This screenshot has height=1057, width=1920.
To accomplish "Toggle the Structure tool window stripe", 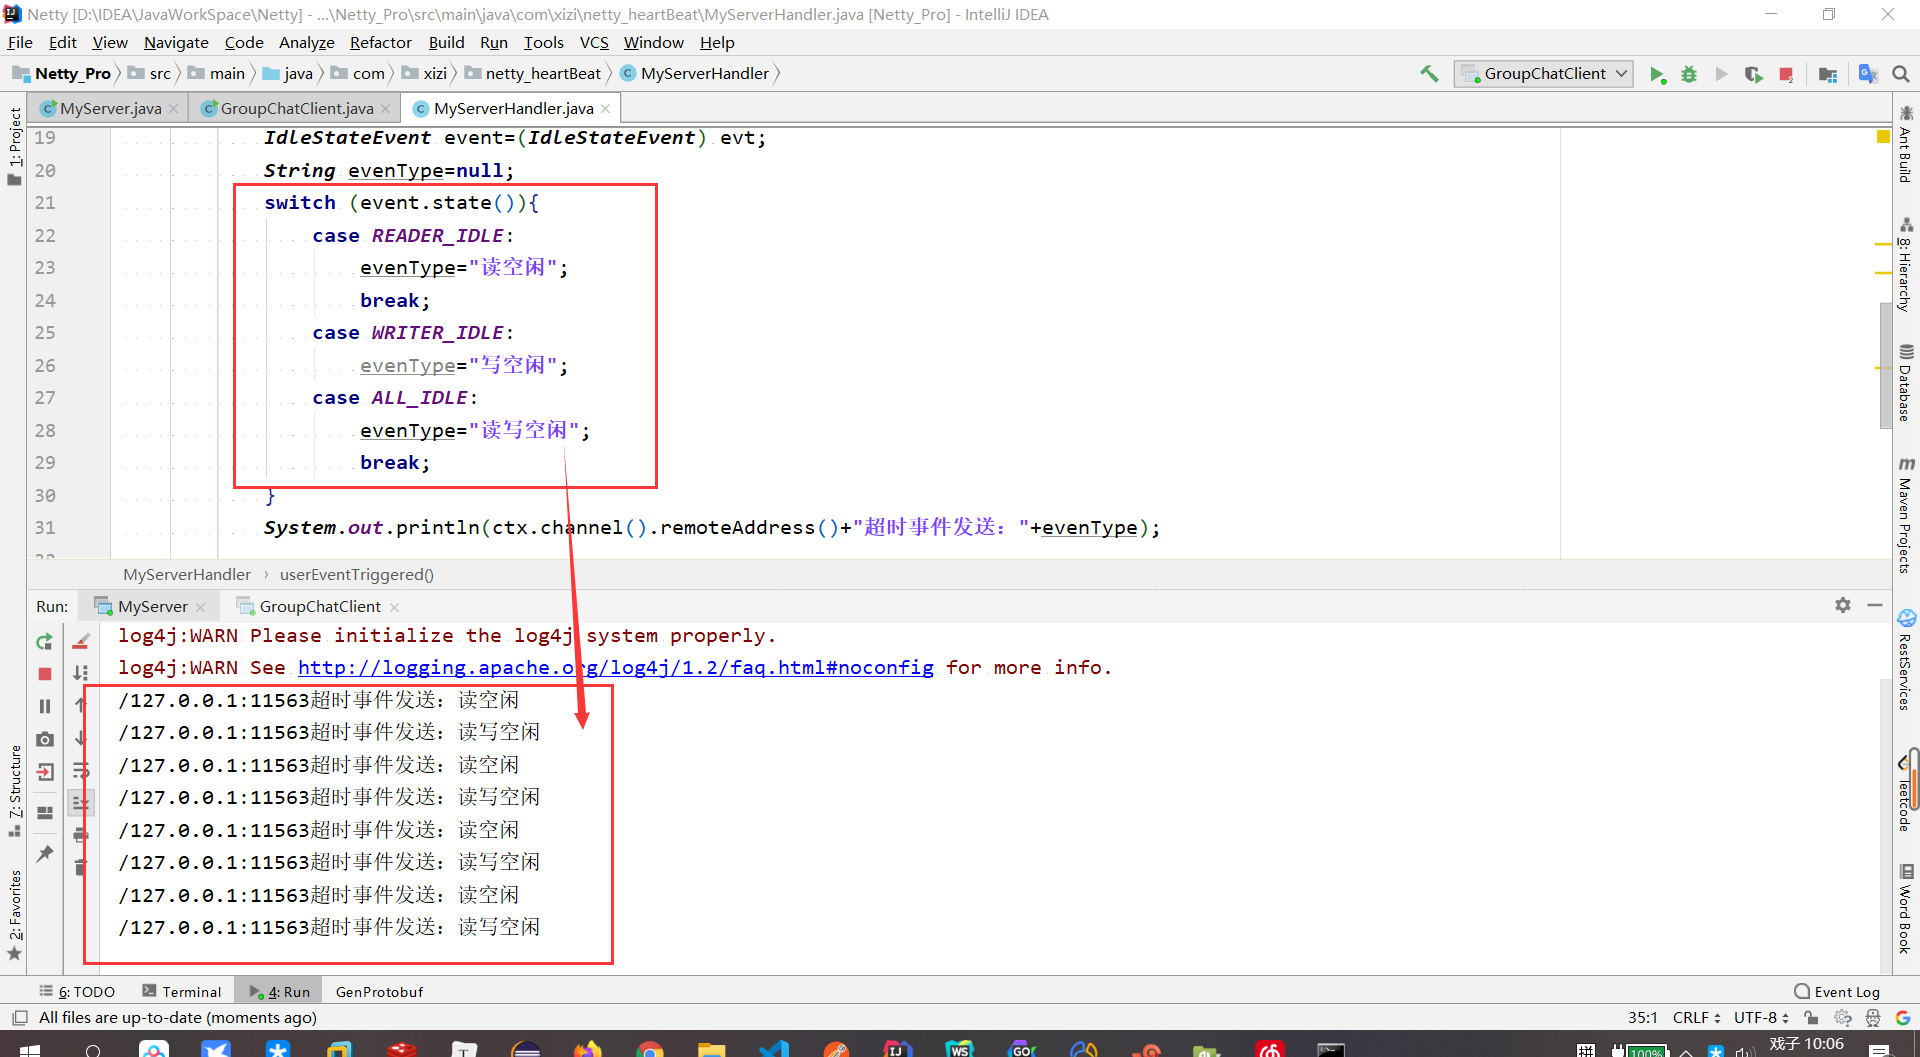I will click(x=14, y=790).
